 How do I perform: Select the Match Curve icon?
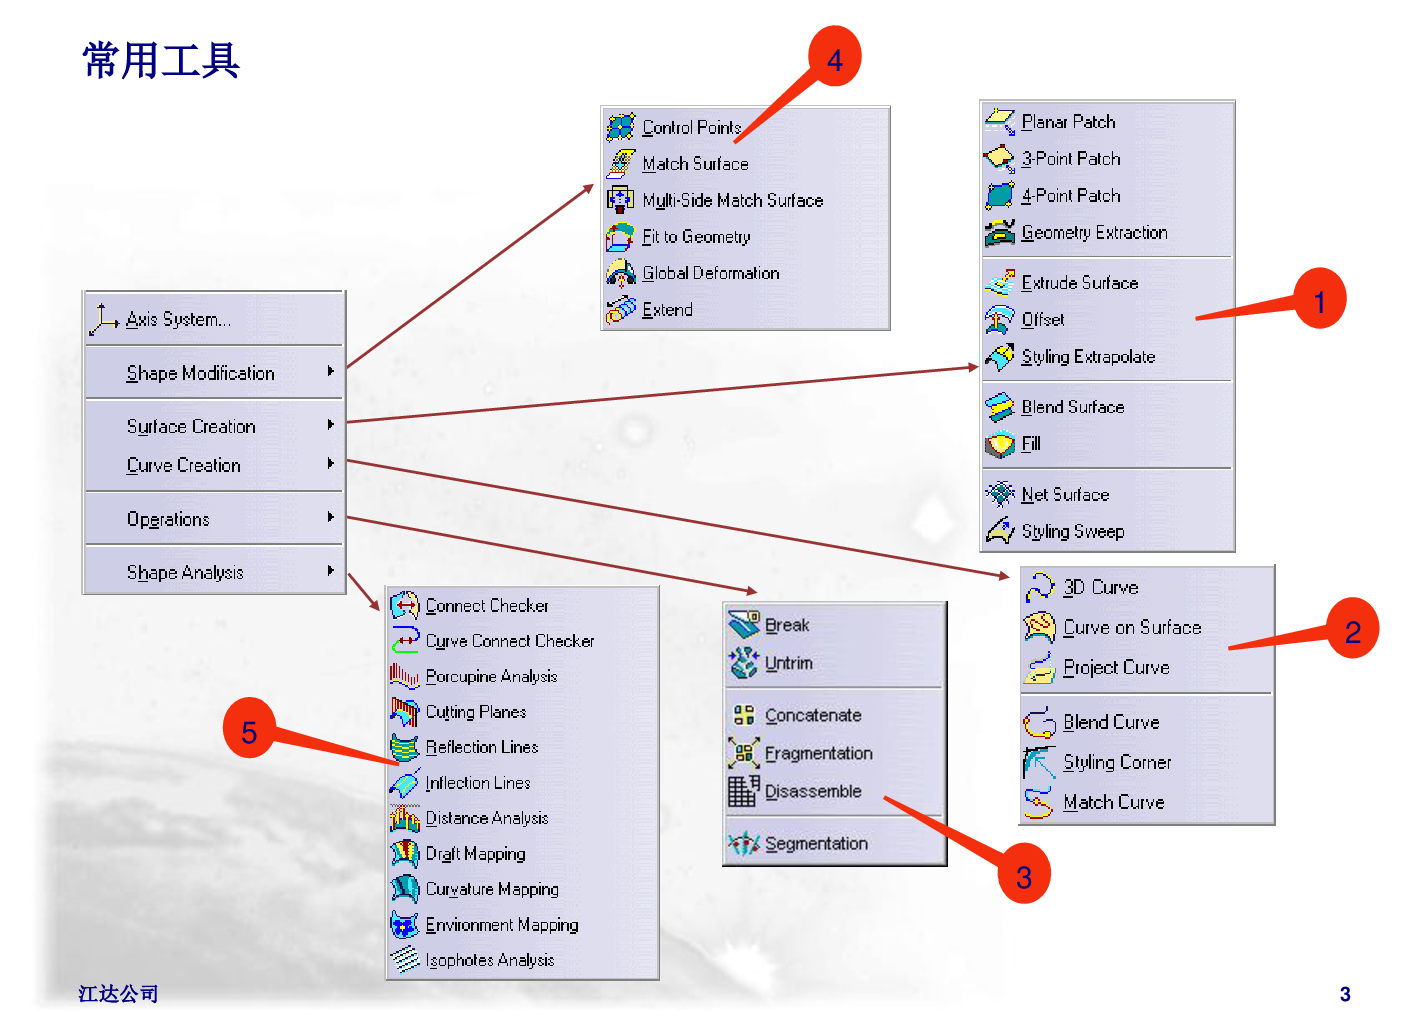(x=1040, y=802)
